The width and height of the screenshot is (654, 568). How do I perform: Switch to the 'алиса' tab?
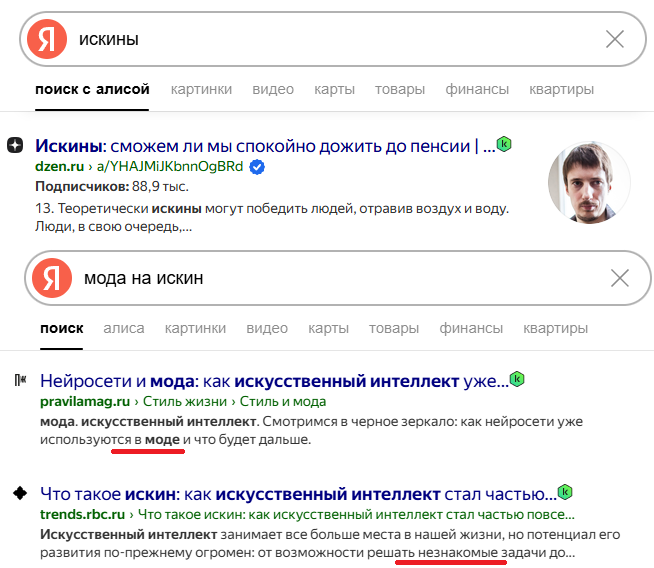(124, 328)
